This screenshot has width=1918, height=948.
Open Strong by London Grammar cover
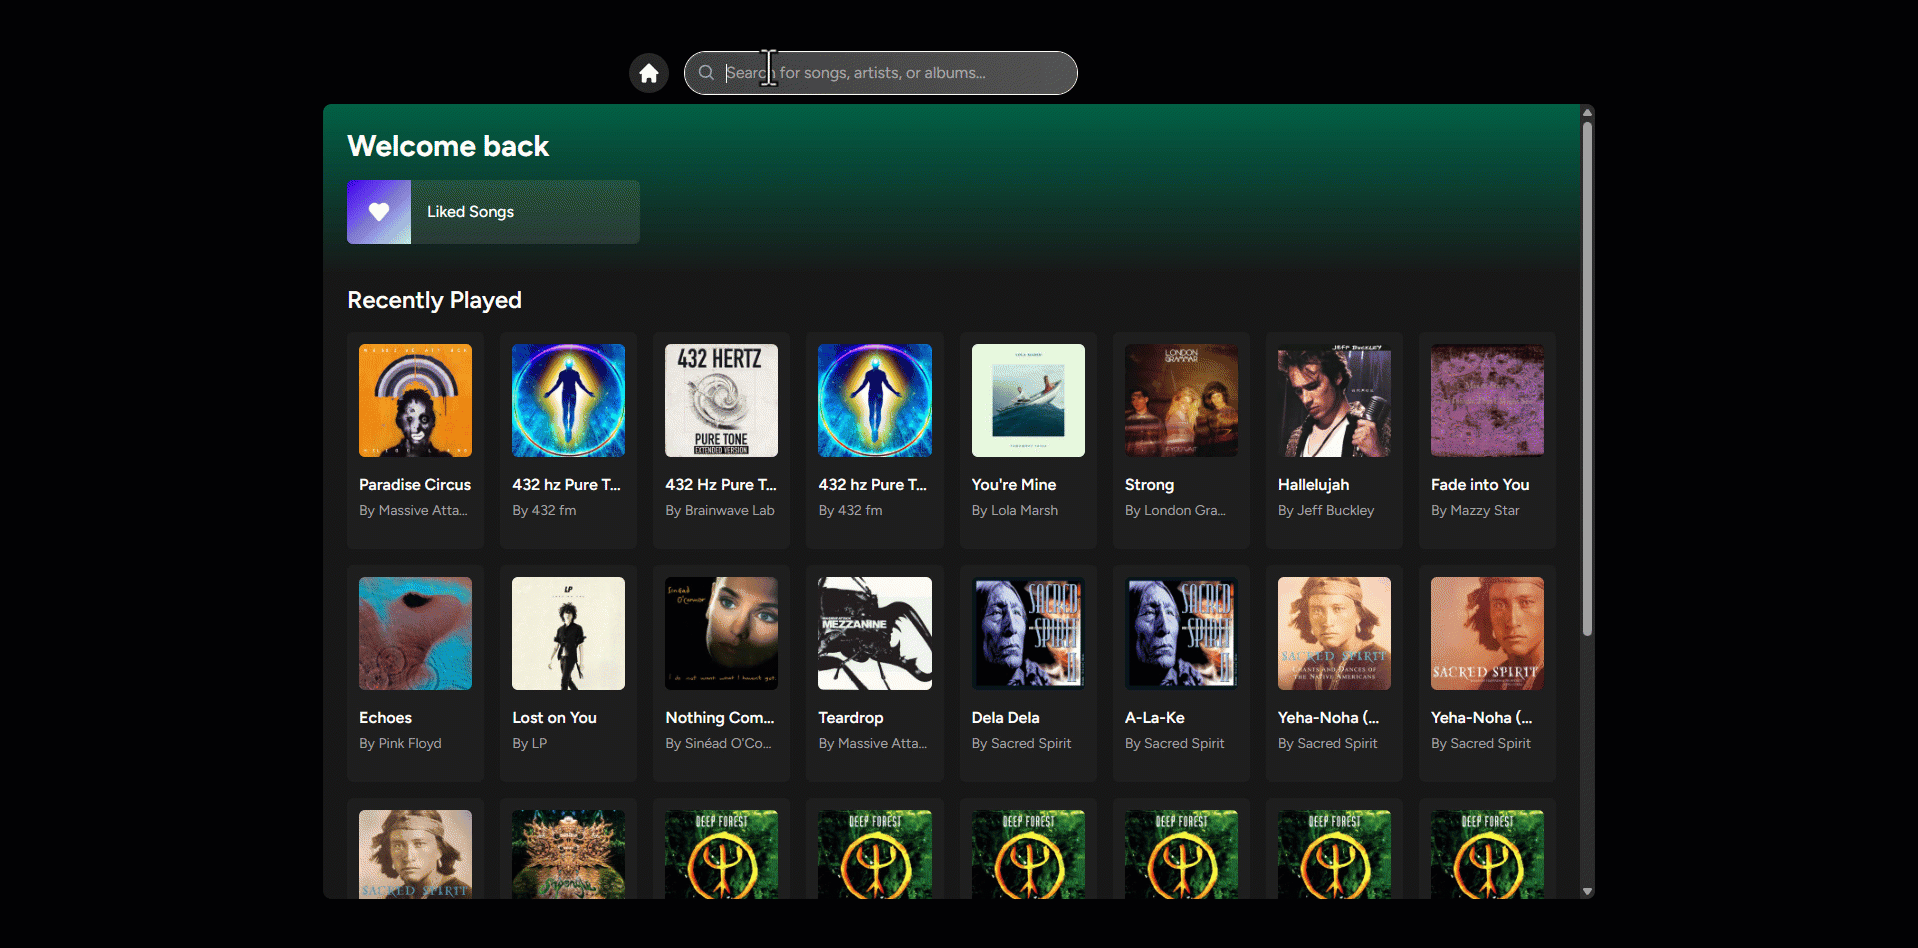1181,400
